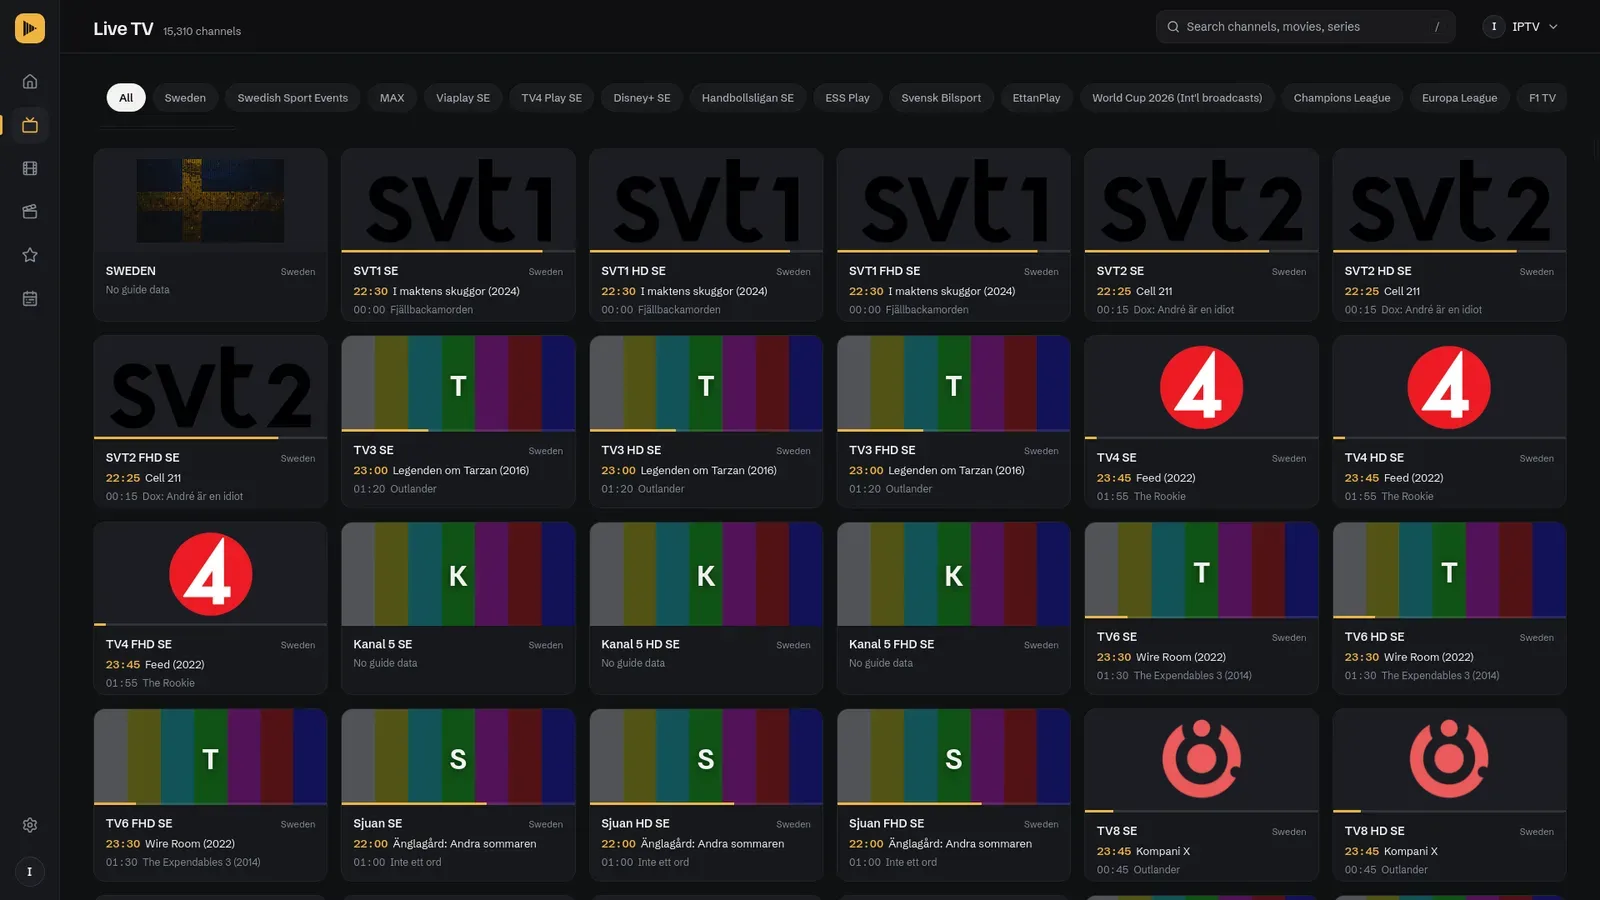This screenshot has height=900, width=1600.
Task: Click the SVT2 HD SE progress bar
Action: coord(1450,251)
